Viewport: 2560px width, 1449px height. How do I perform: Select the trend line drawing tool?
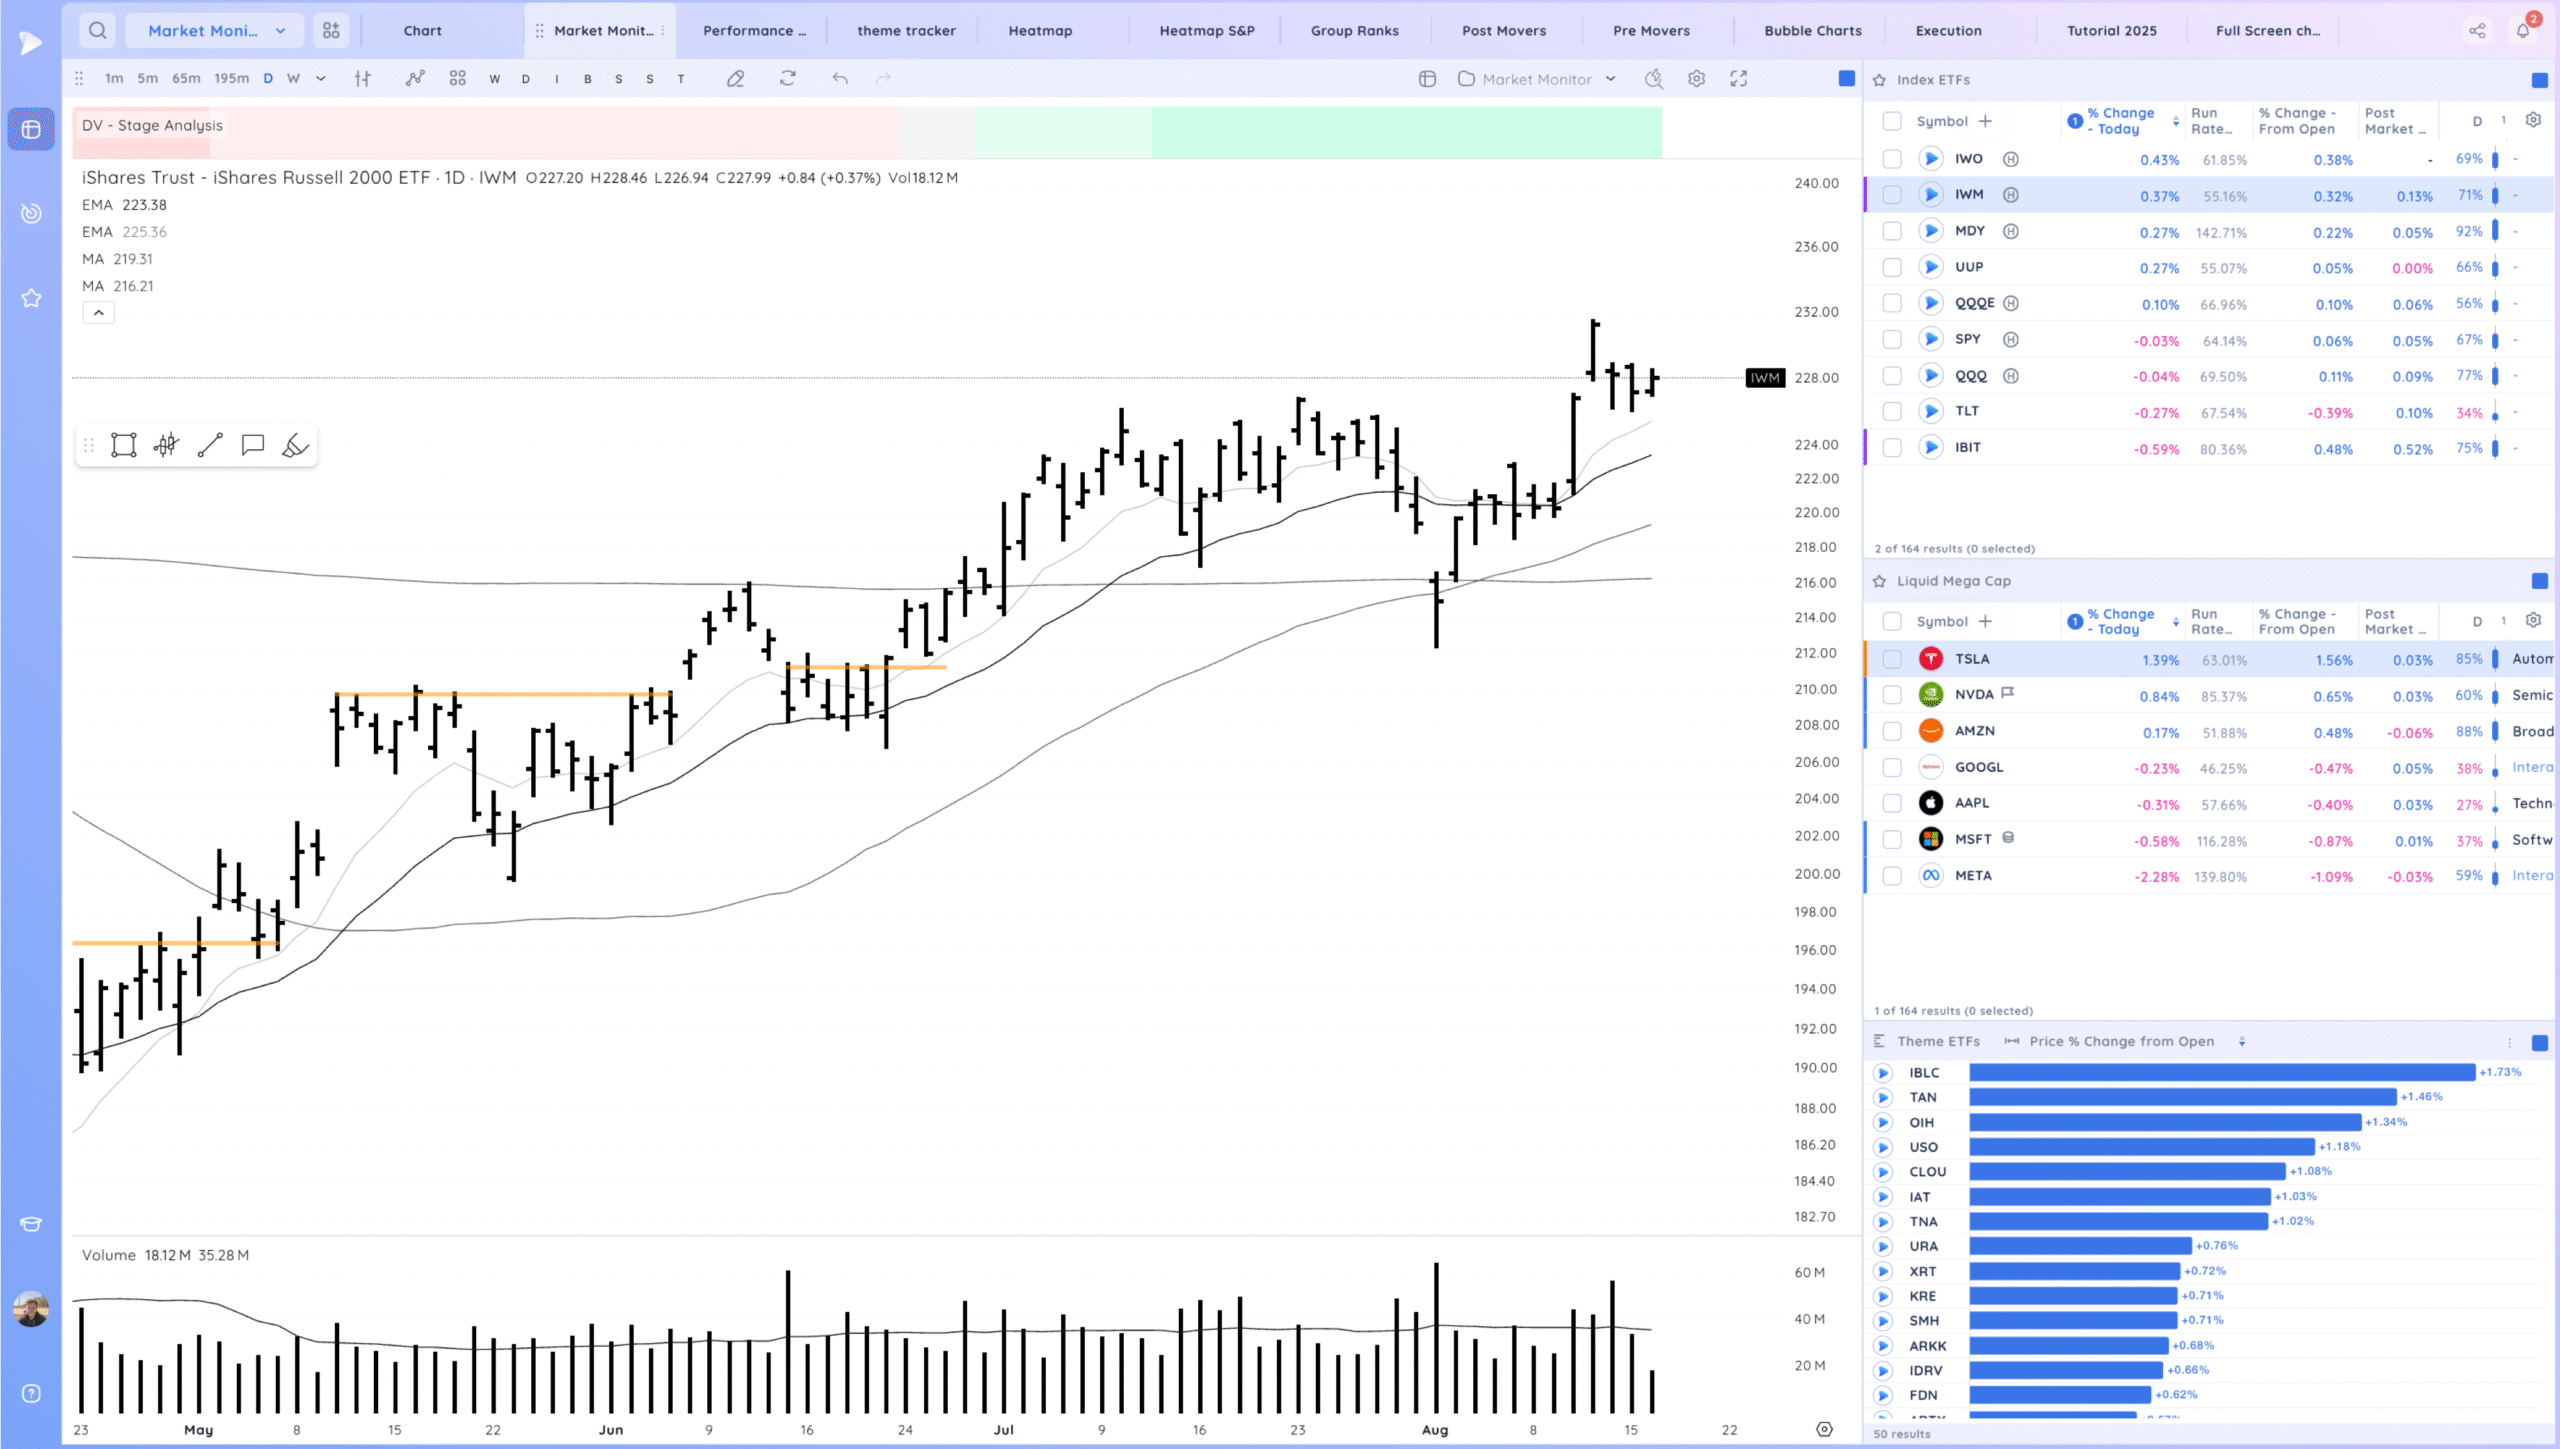coord(210,445)
